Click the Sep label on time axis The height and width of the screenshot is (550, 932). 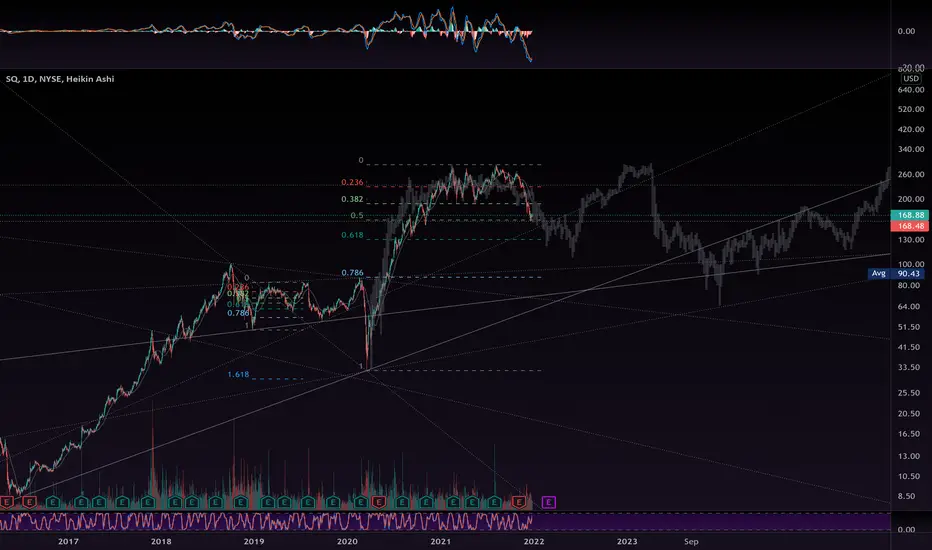tap(691, 542)
